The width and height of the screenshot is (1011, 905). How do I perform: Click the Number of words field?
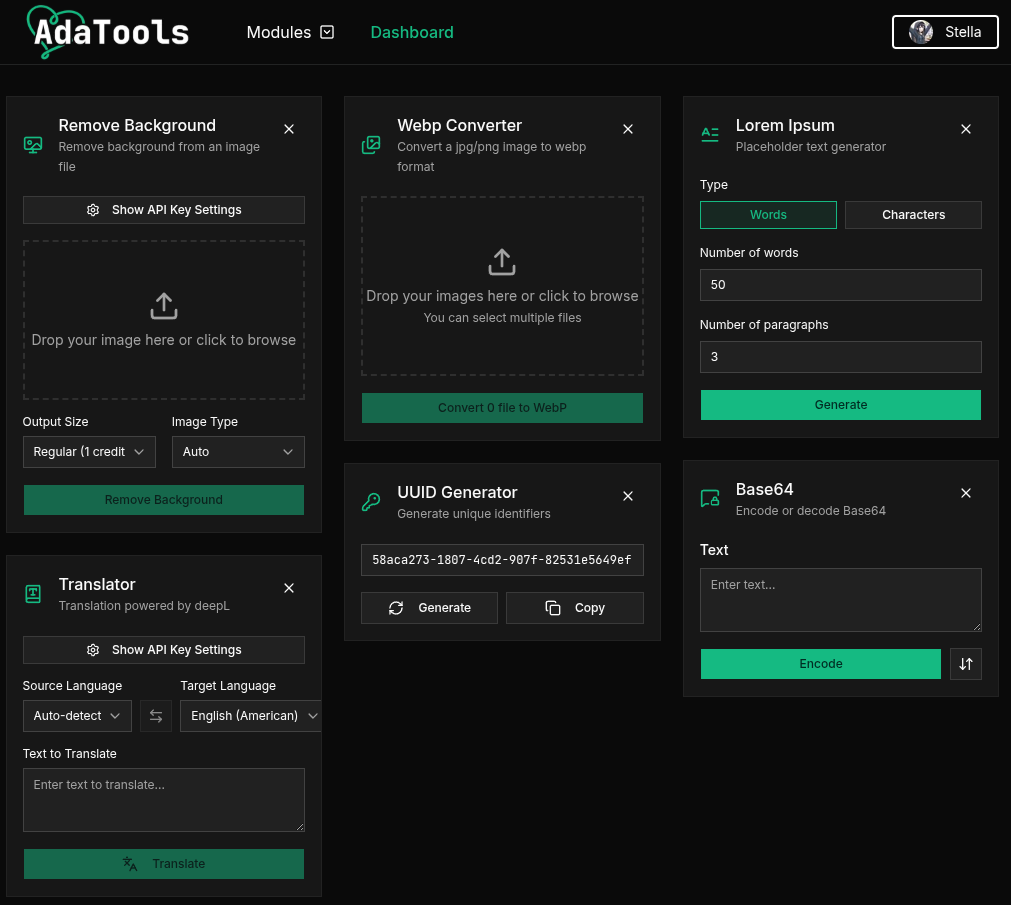point(840,285)
